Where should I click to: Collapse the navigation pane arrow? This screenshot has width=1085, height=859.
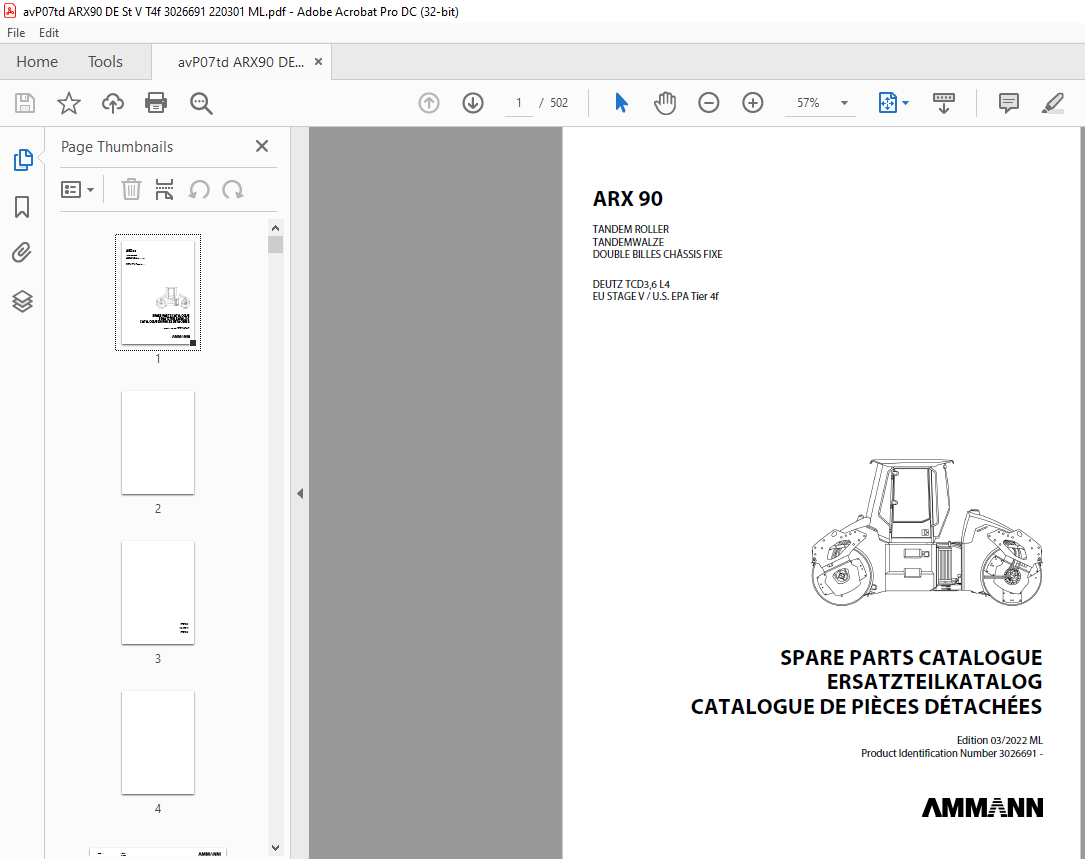300,494
